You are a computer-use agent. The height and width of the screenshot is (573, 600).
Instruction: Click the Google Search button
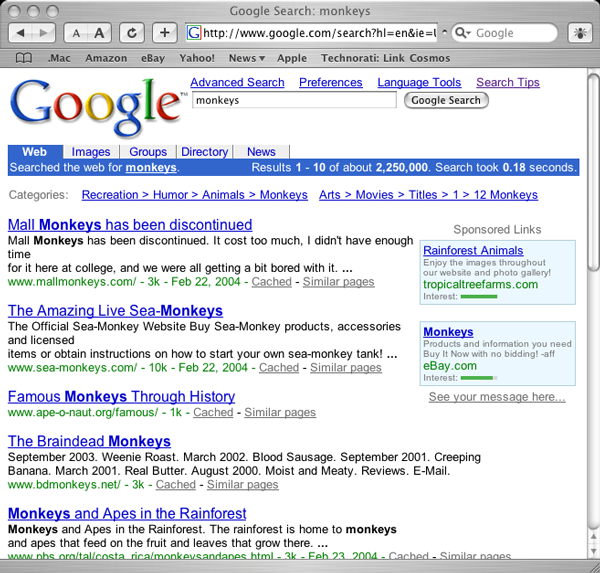pyautogui.click(x=446, y=100)
